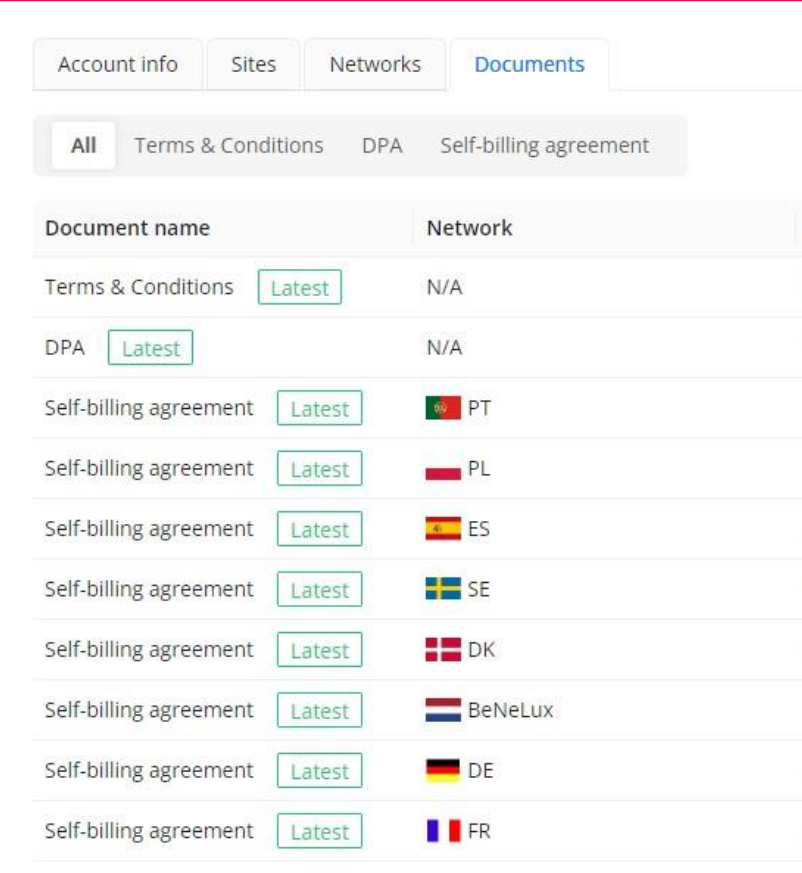Click the France flag icon

(x=442, y=831)
